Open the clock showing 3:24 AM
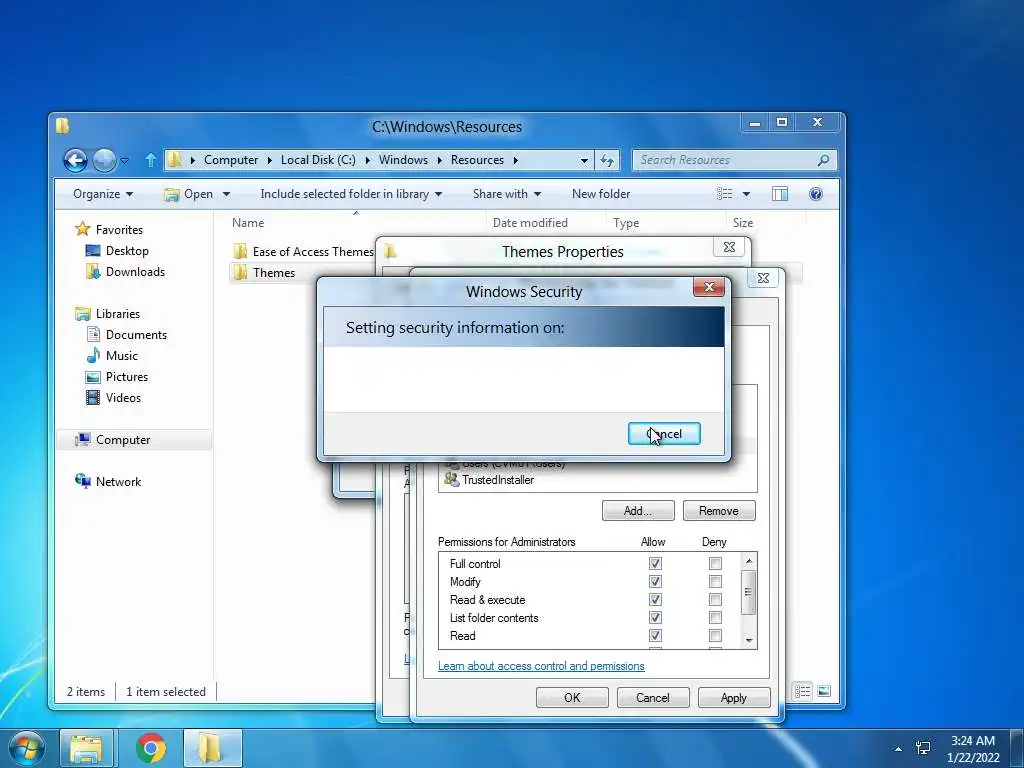The height and width of the screenshot is (768, 1024). [973, 749]
